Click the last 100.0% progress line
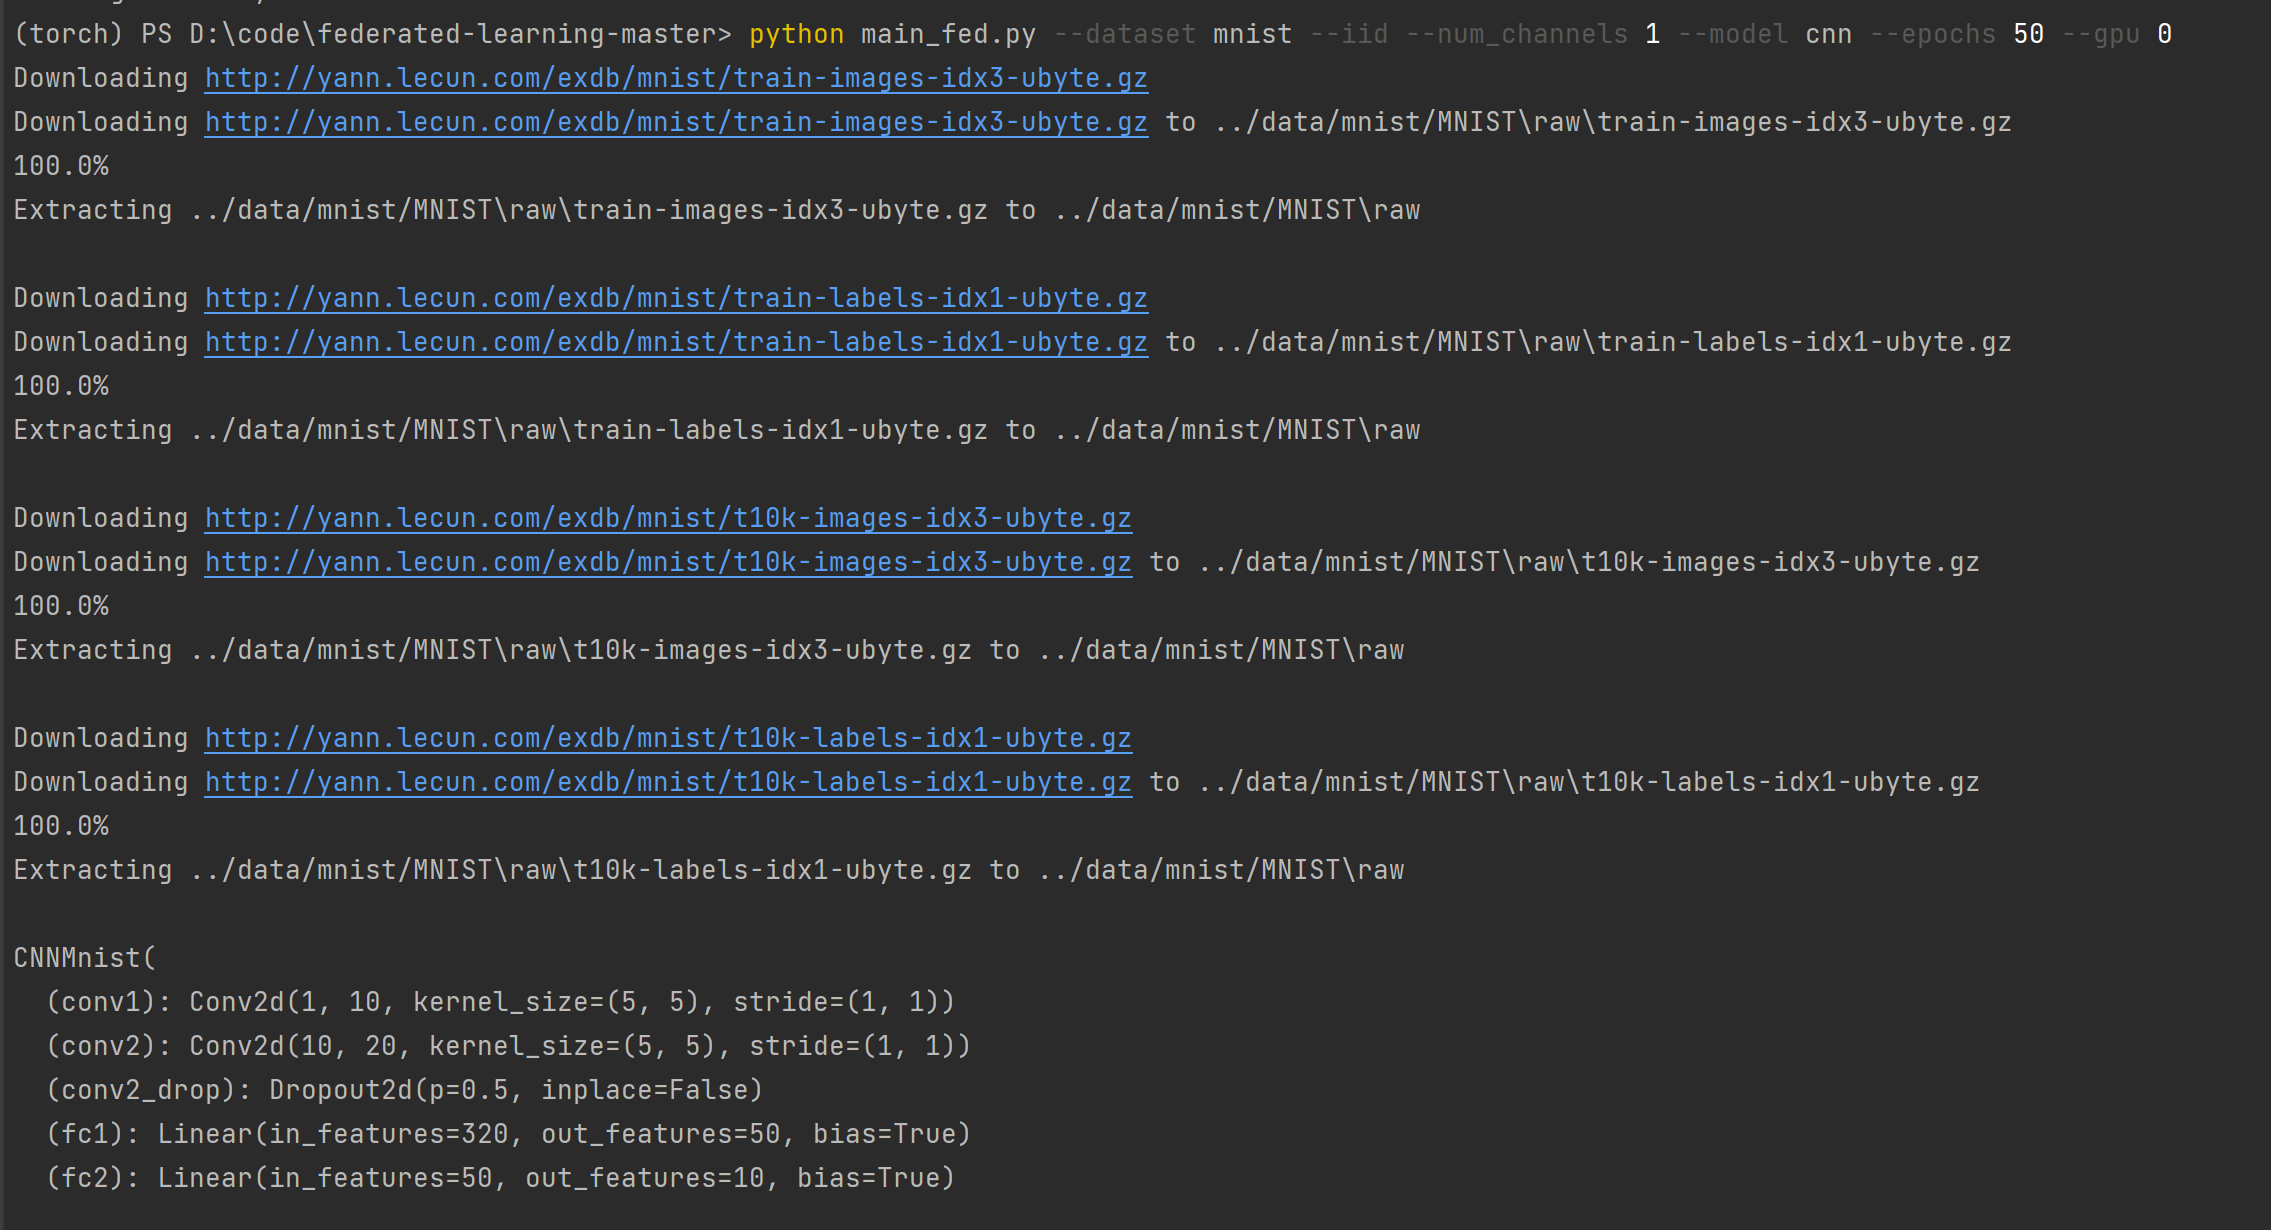 (61, 826)
